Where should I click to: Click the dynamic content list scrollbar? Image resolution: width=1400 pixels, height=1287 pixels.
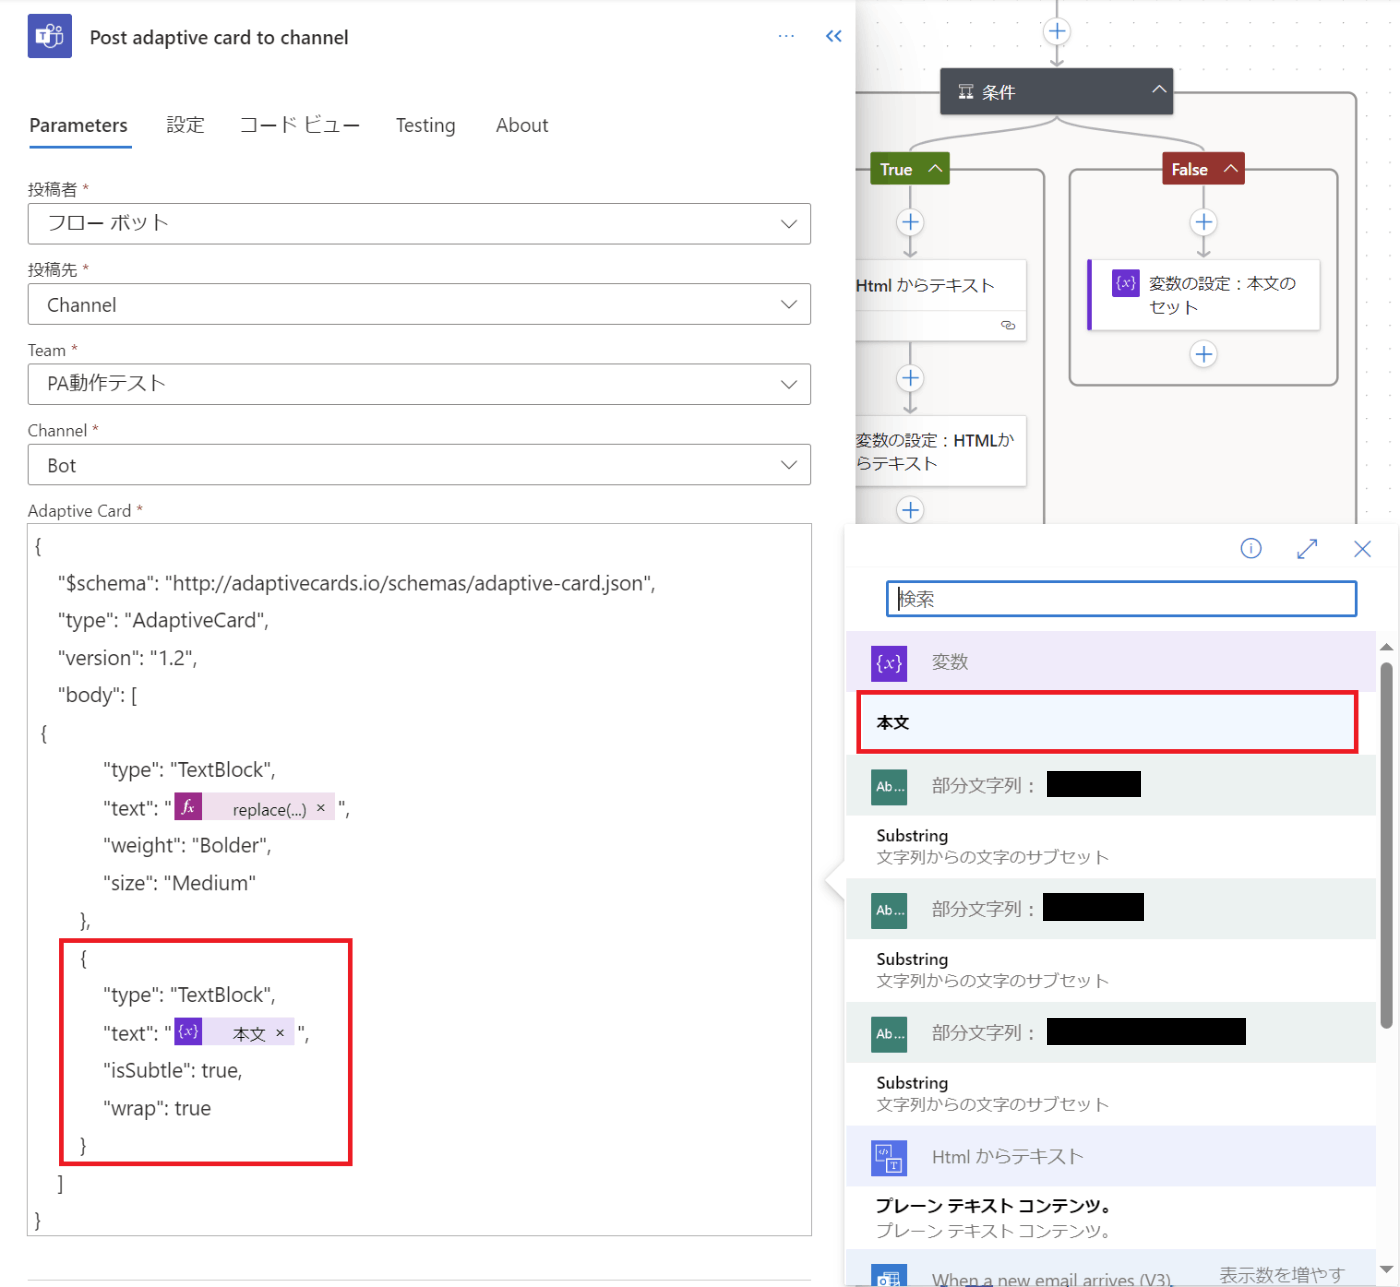click(x=1386, y=845)
